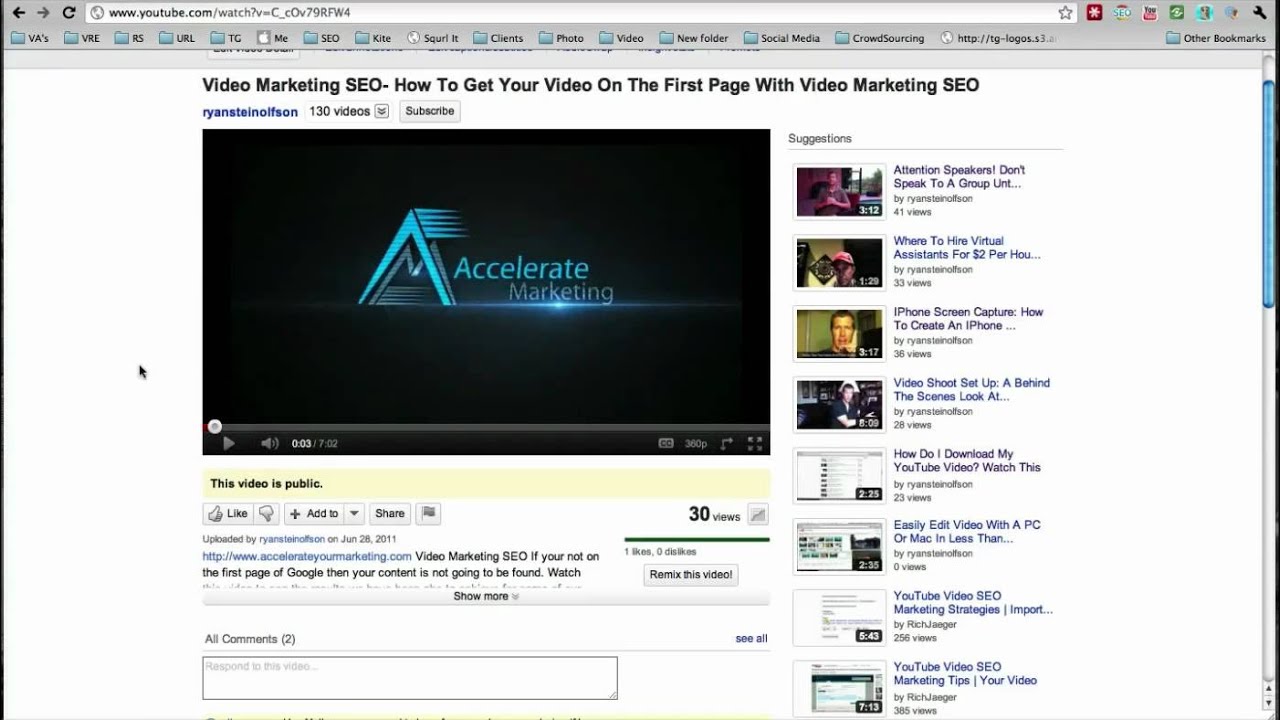Open the Photo bookmark folder
The height and width of the screenshot is (720, 1280).
[x=561, y=38]
